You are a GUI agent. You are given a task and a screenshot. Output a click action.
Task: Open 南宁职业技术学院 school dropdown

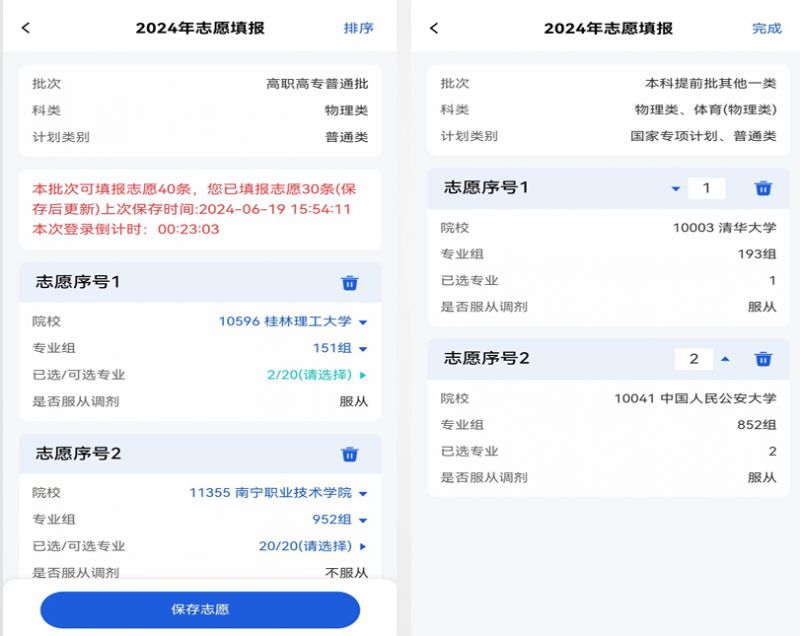click(279, 493)
